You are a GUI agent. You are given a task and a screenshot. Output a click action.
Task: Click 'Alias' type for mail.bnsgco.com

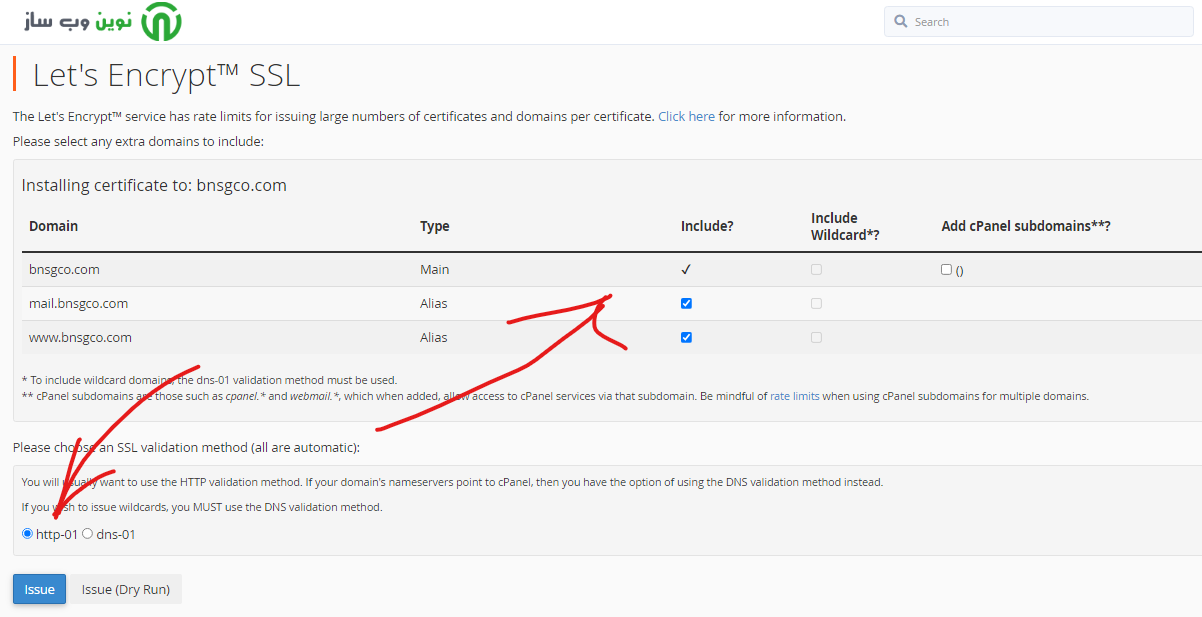(x=434, y=304)
